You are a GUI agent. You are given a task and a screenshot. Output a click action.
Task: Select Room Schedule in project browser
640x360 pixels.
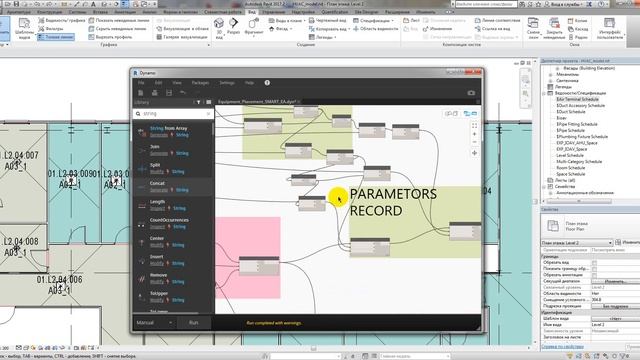point(571,168)
